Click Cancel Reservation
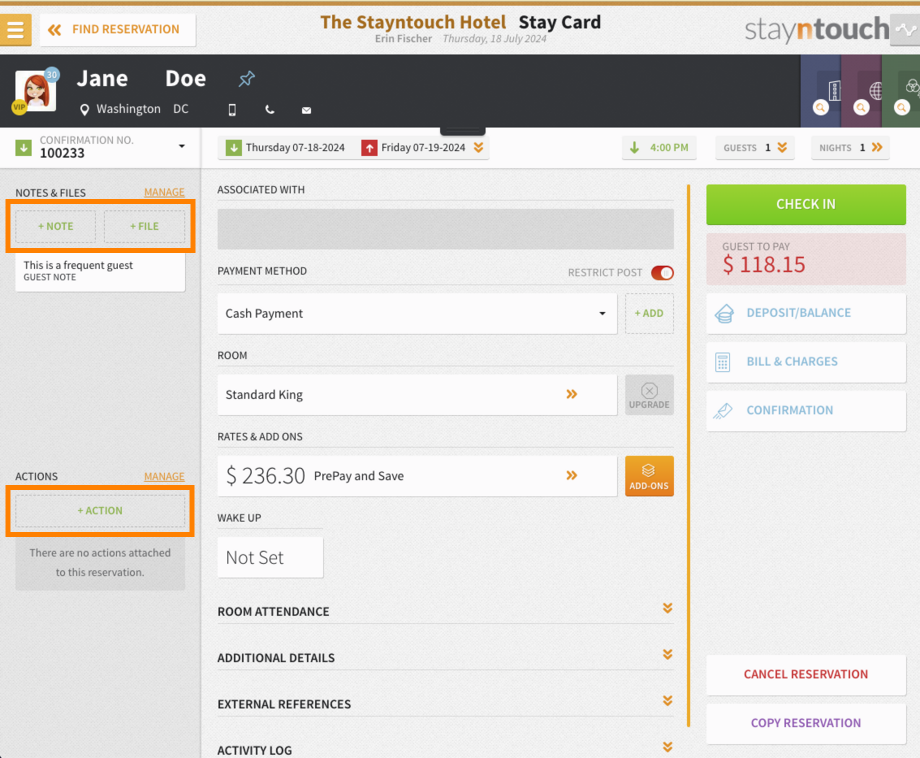 click(806, 675)
